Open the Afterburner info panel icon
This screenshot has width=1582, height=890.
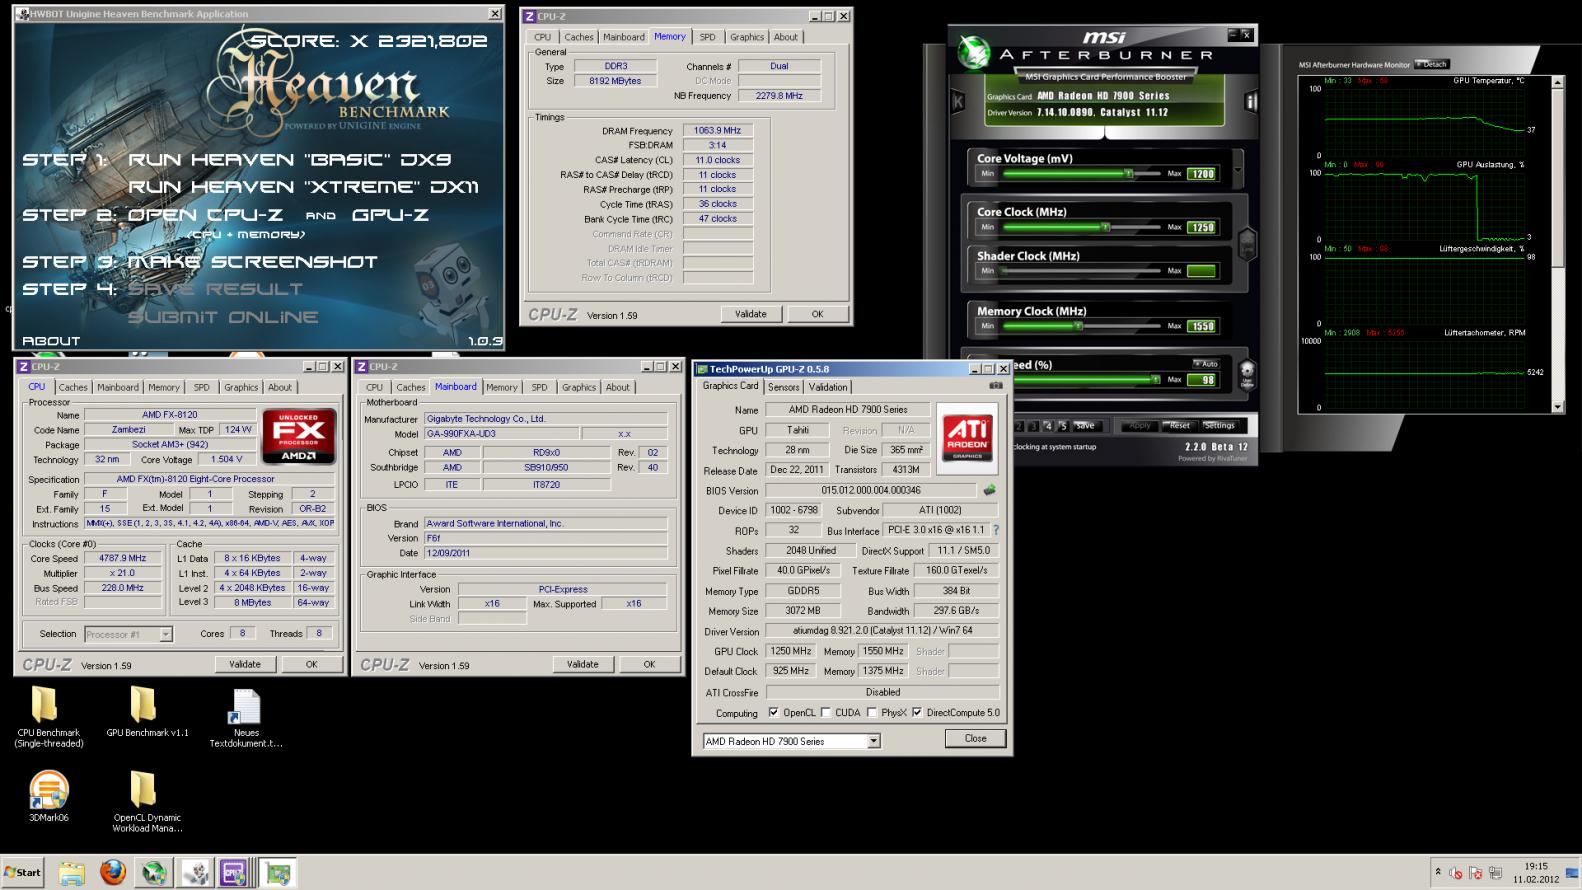[1250, 102]
